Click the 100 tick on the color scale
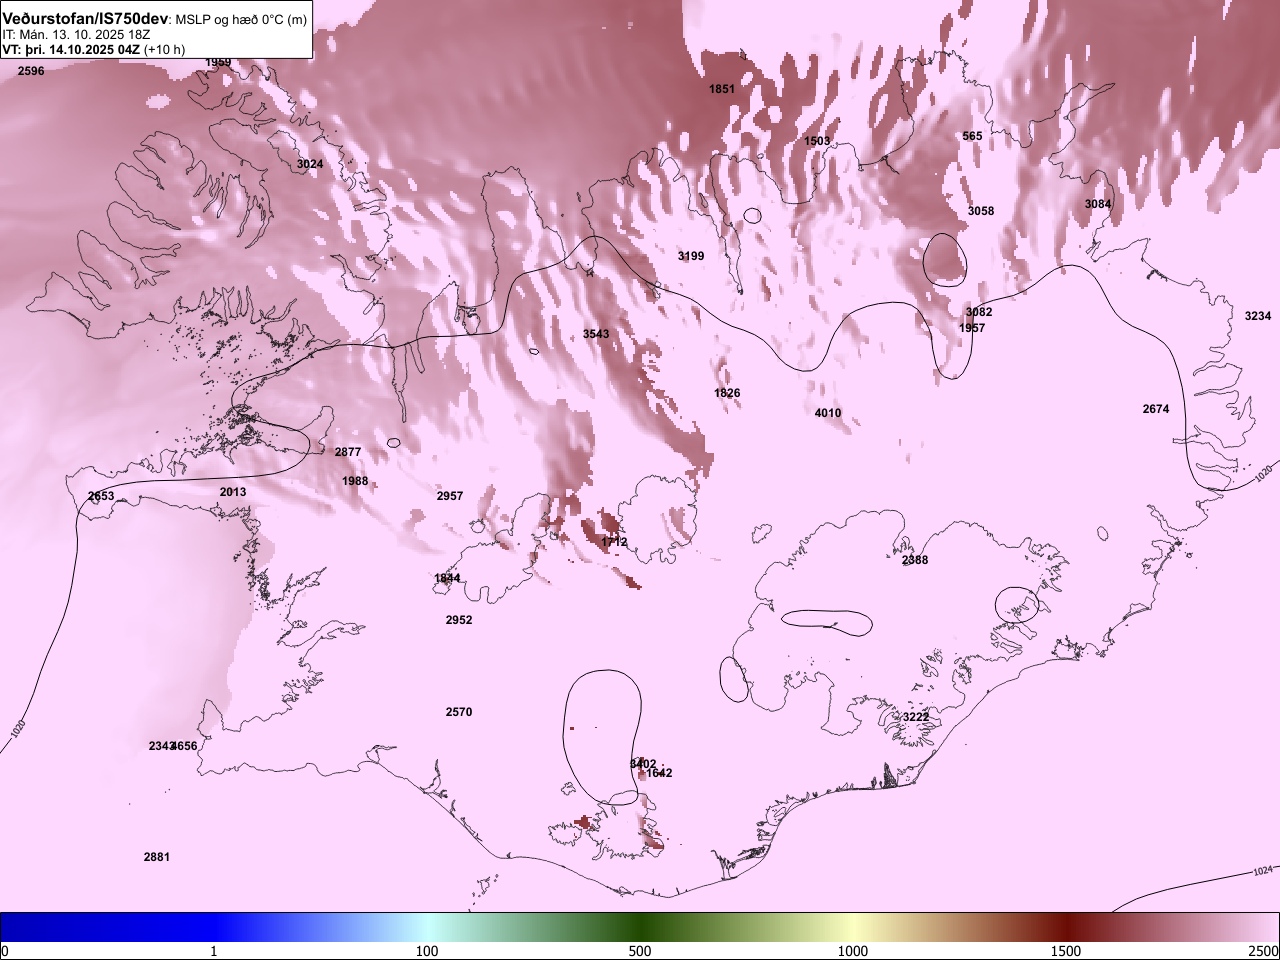 click(x=427, y=950)
